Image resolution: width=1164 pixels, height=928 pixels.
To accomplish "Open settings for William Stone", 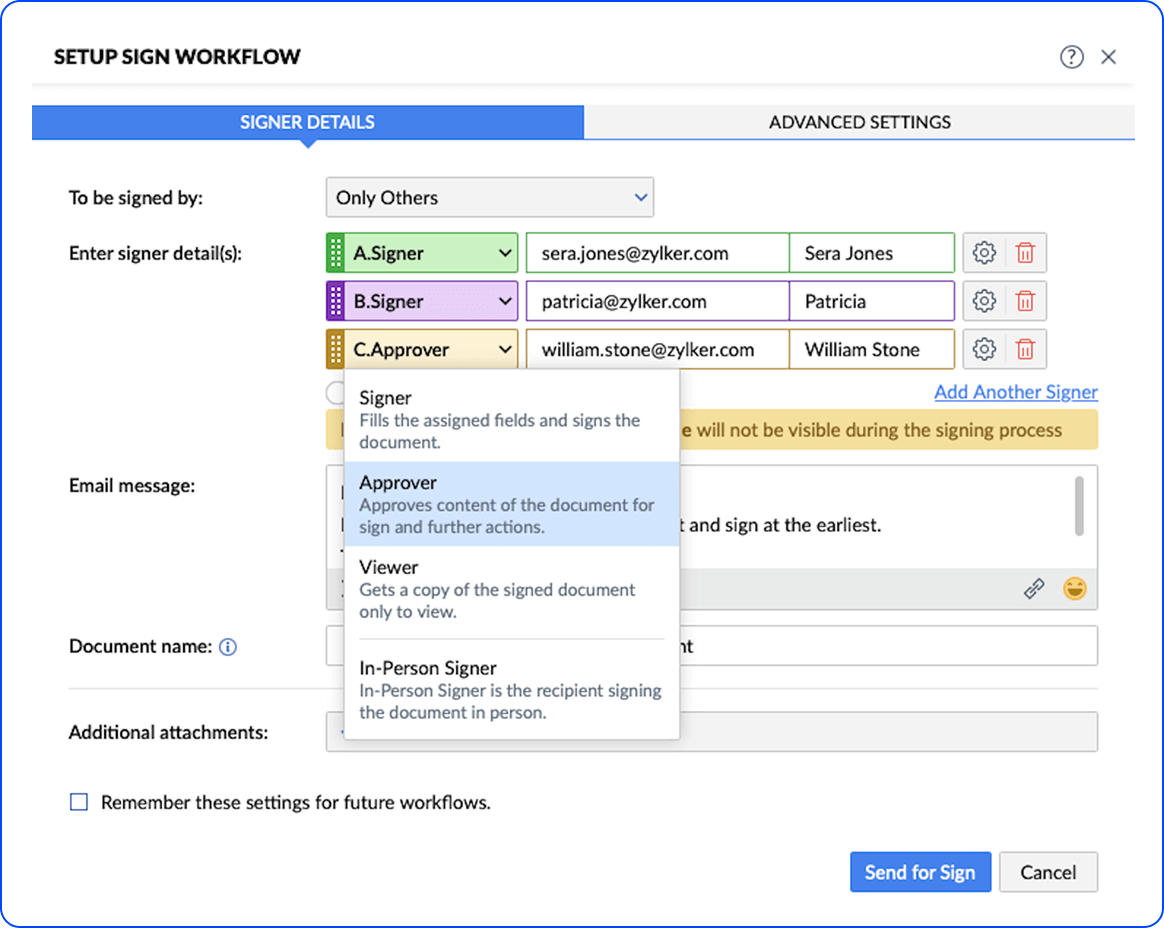I will tap(984, 349).
